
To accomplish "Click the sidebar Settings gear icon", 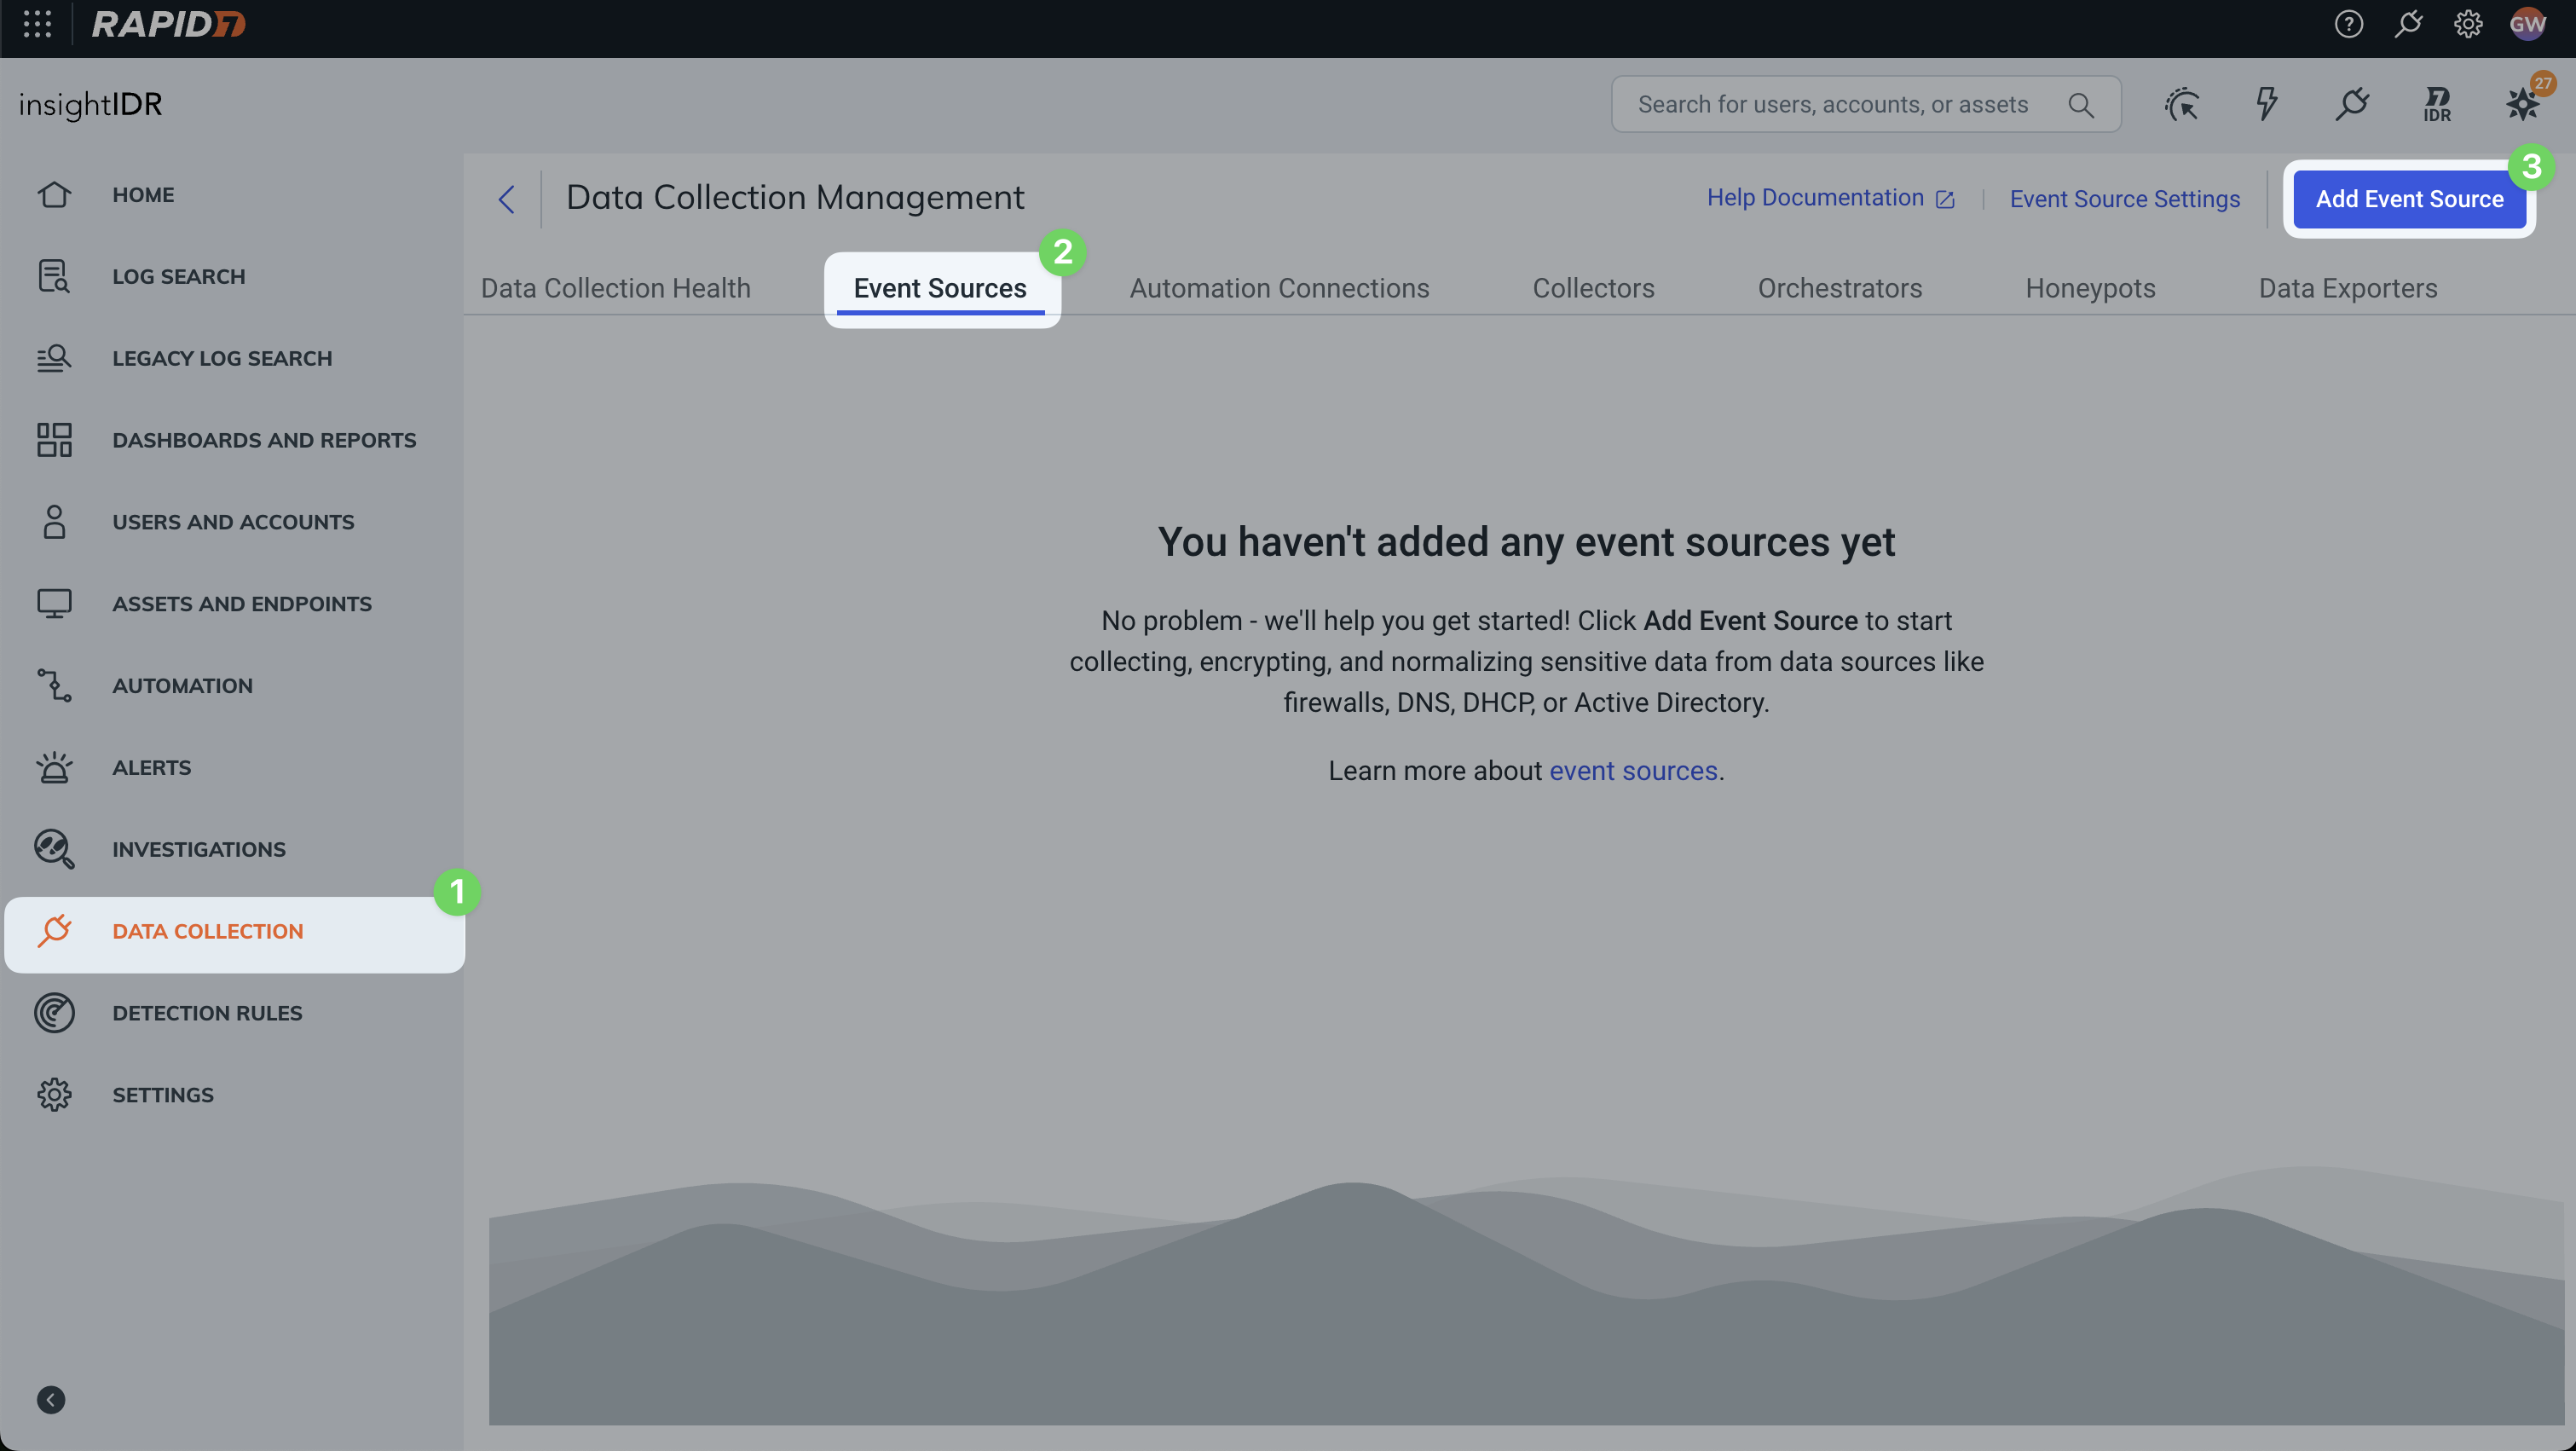I will click(54, 1095).
